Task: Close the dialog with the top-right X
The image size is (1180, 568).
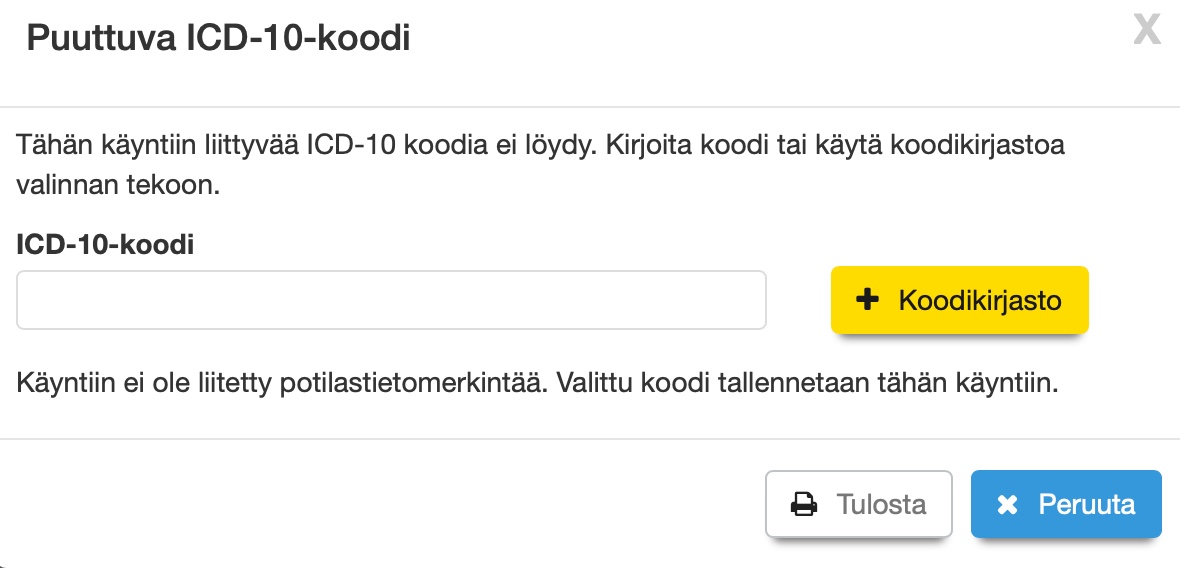Action: click(1146, 31)
